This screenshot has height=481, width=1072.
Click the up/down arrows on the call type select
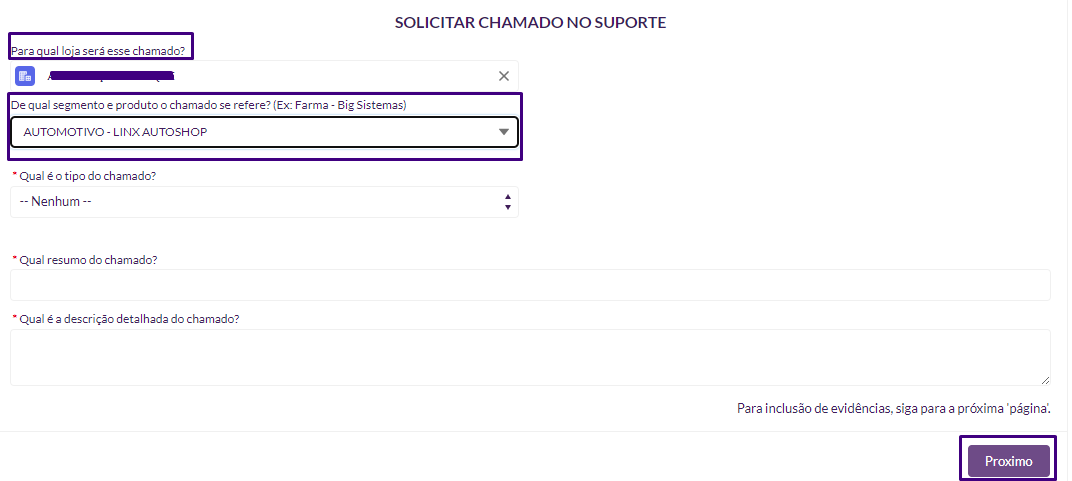(x=508, y=202)
